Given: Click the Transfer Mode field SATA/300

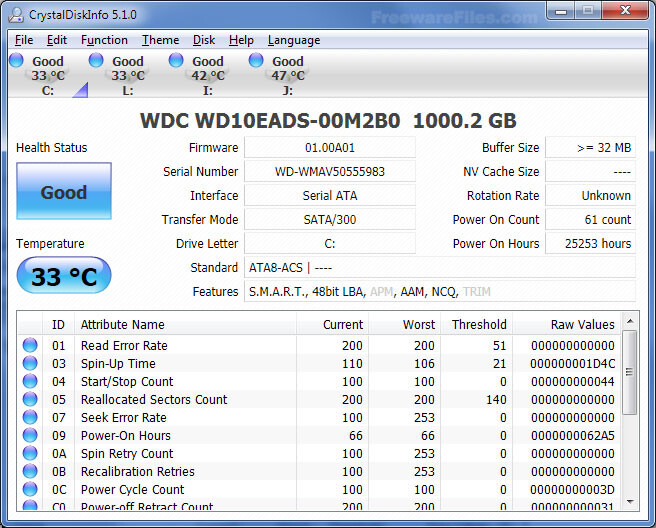Looking at the screenshot, I should coord(330,220).
